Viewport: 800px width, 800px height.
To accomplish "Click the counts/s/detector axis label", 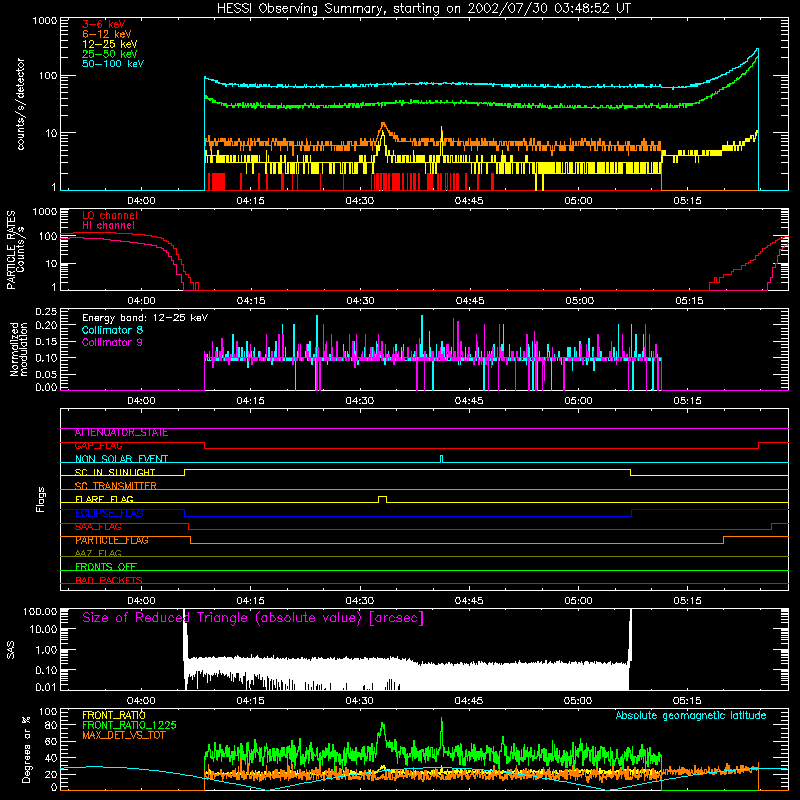I will pos(20,104).
